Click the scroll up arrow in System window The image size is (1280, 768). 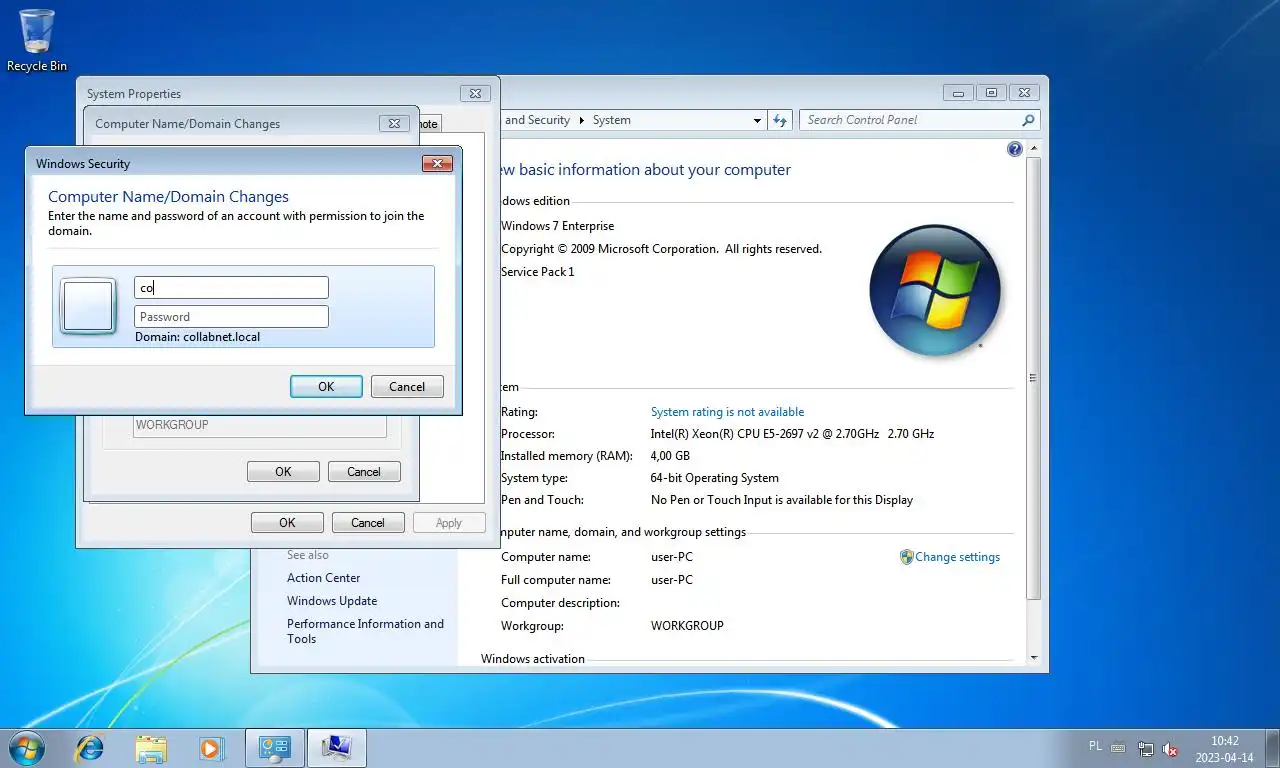coord(1034,148)
